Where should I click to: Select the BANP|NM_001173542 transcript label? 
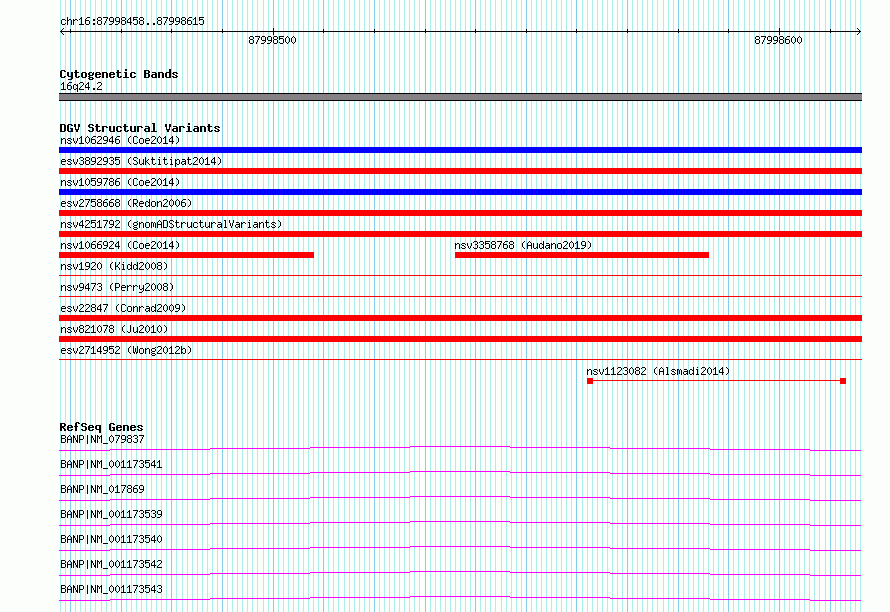pos(111,564)
